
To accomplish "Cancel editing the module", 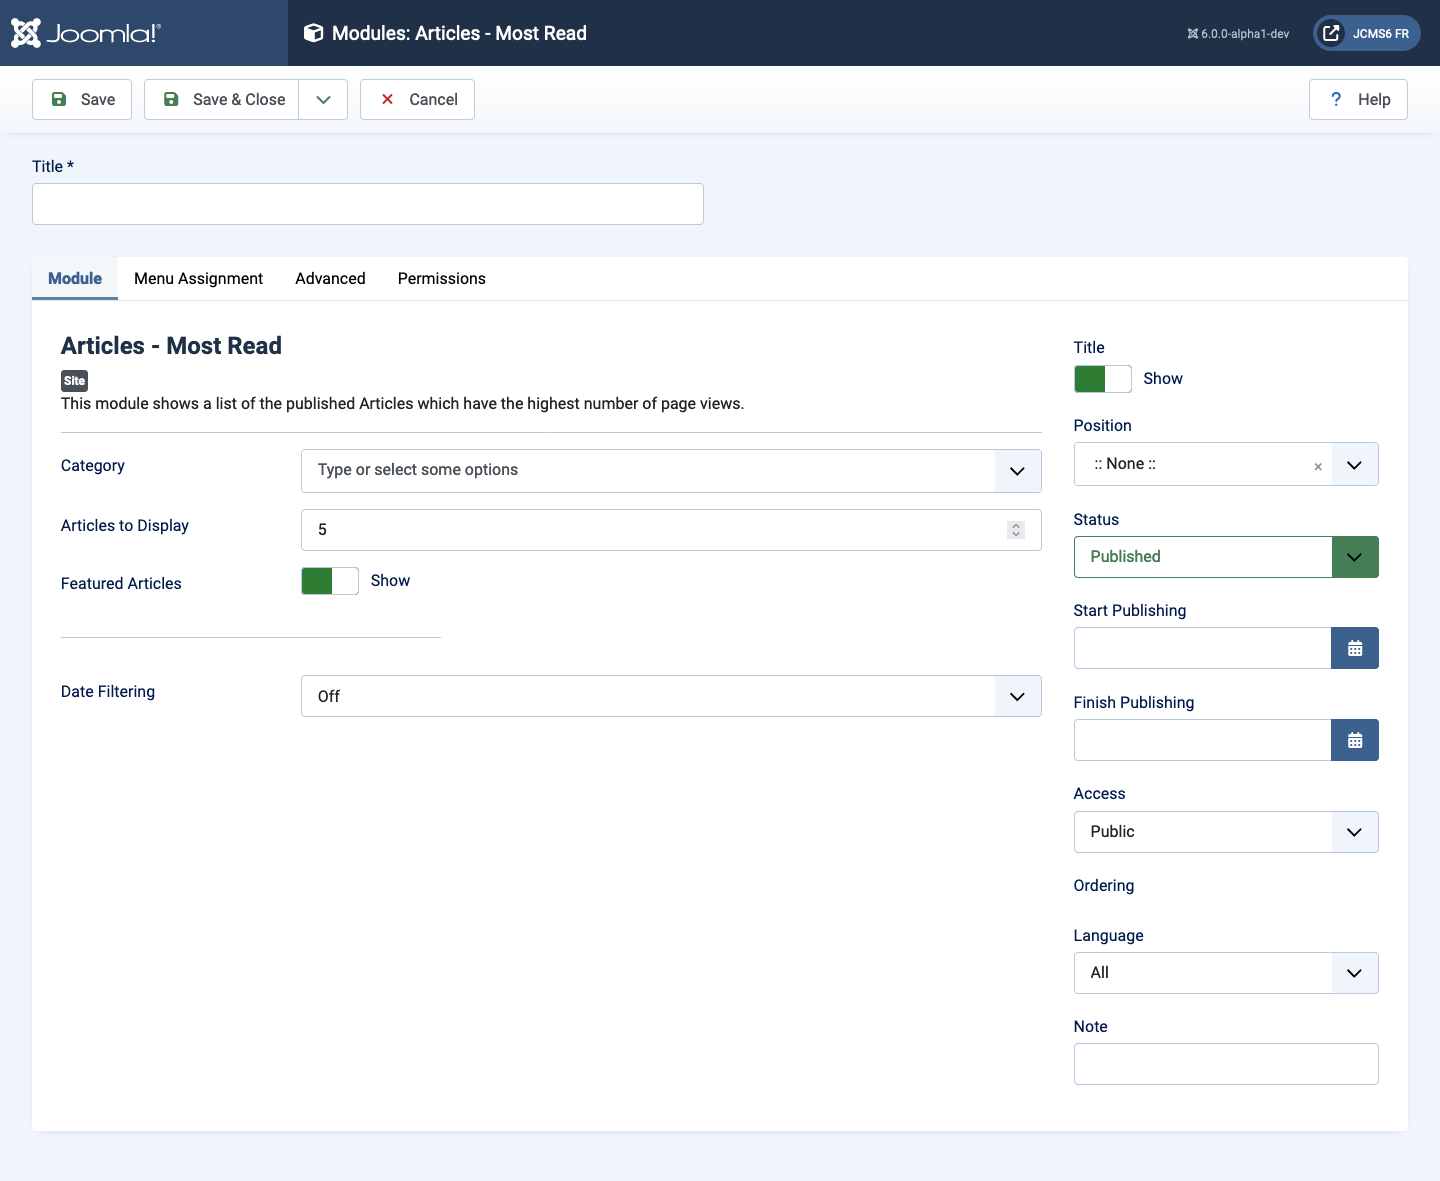I will (x=417, y=99).
